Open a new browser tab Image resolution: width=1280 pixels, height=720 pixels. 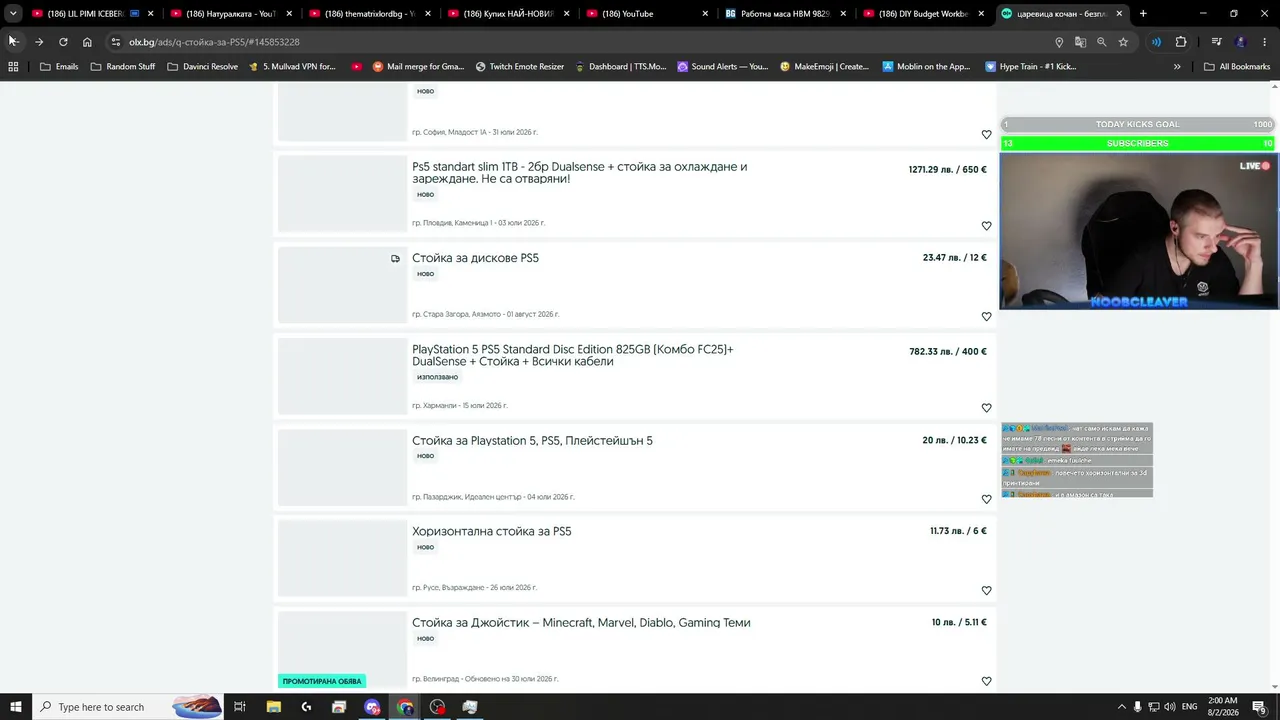click(x=1143, y=14)
